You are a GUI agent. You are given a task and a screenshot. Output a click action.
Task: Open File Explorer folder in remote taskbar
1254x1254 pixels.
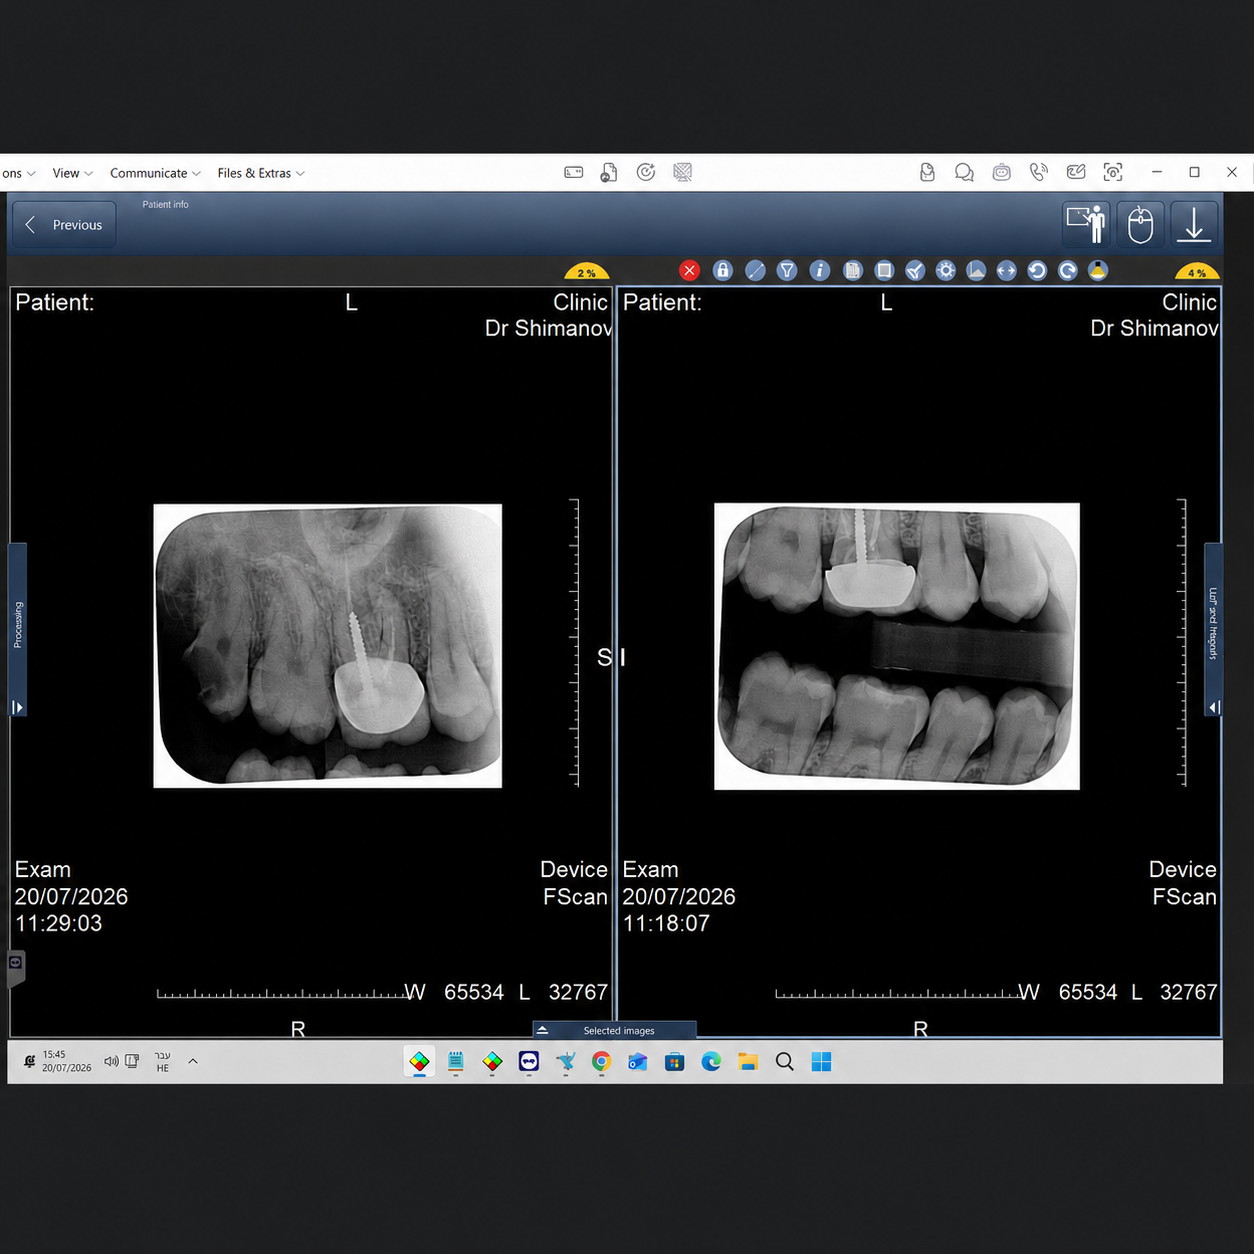(x=748, y=1062)
